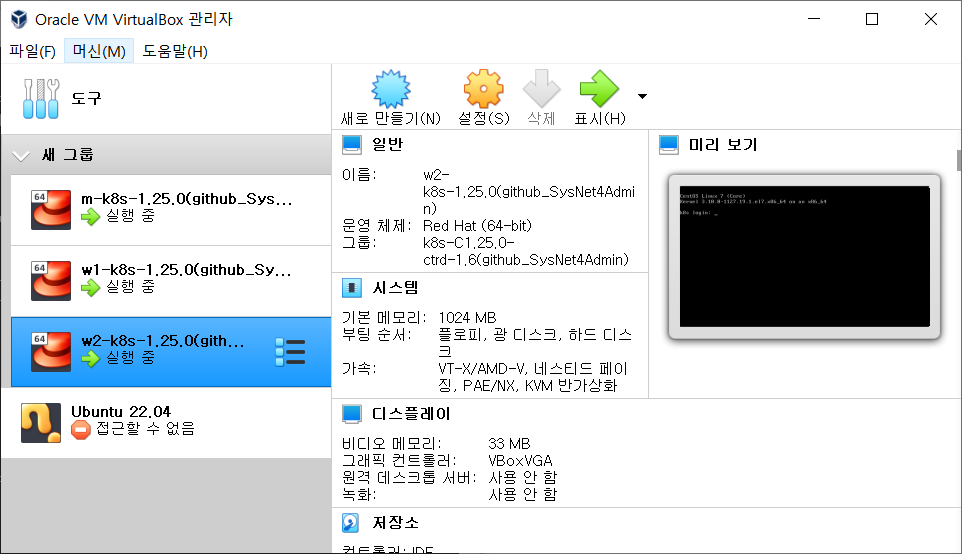Click the 33 MB video memory value
Image resolution: width=962 pixels, height=554 pixels.
509,444
